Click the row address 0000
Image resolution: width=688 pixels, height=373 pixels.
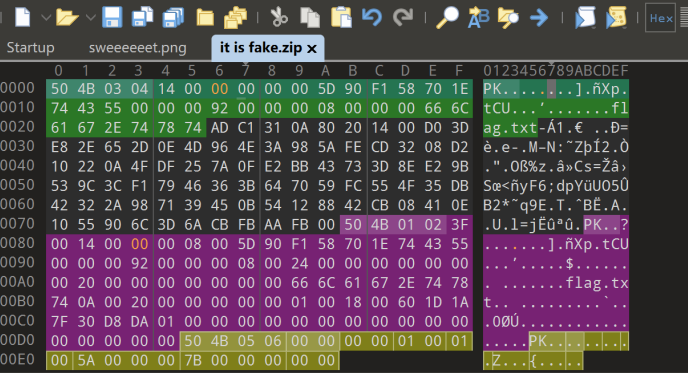pyautogui.click(x=18, y=88)
